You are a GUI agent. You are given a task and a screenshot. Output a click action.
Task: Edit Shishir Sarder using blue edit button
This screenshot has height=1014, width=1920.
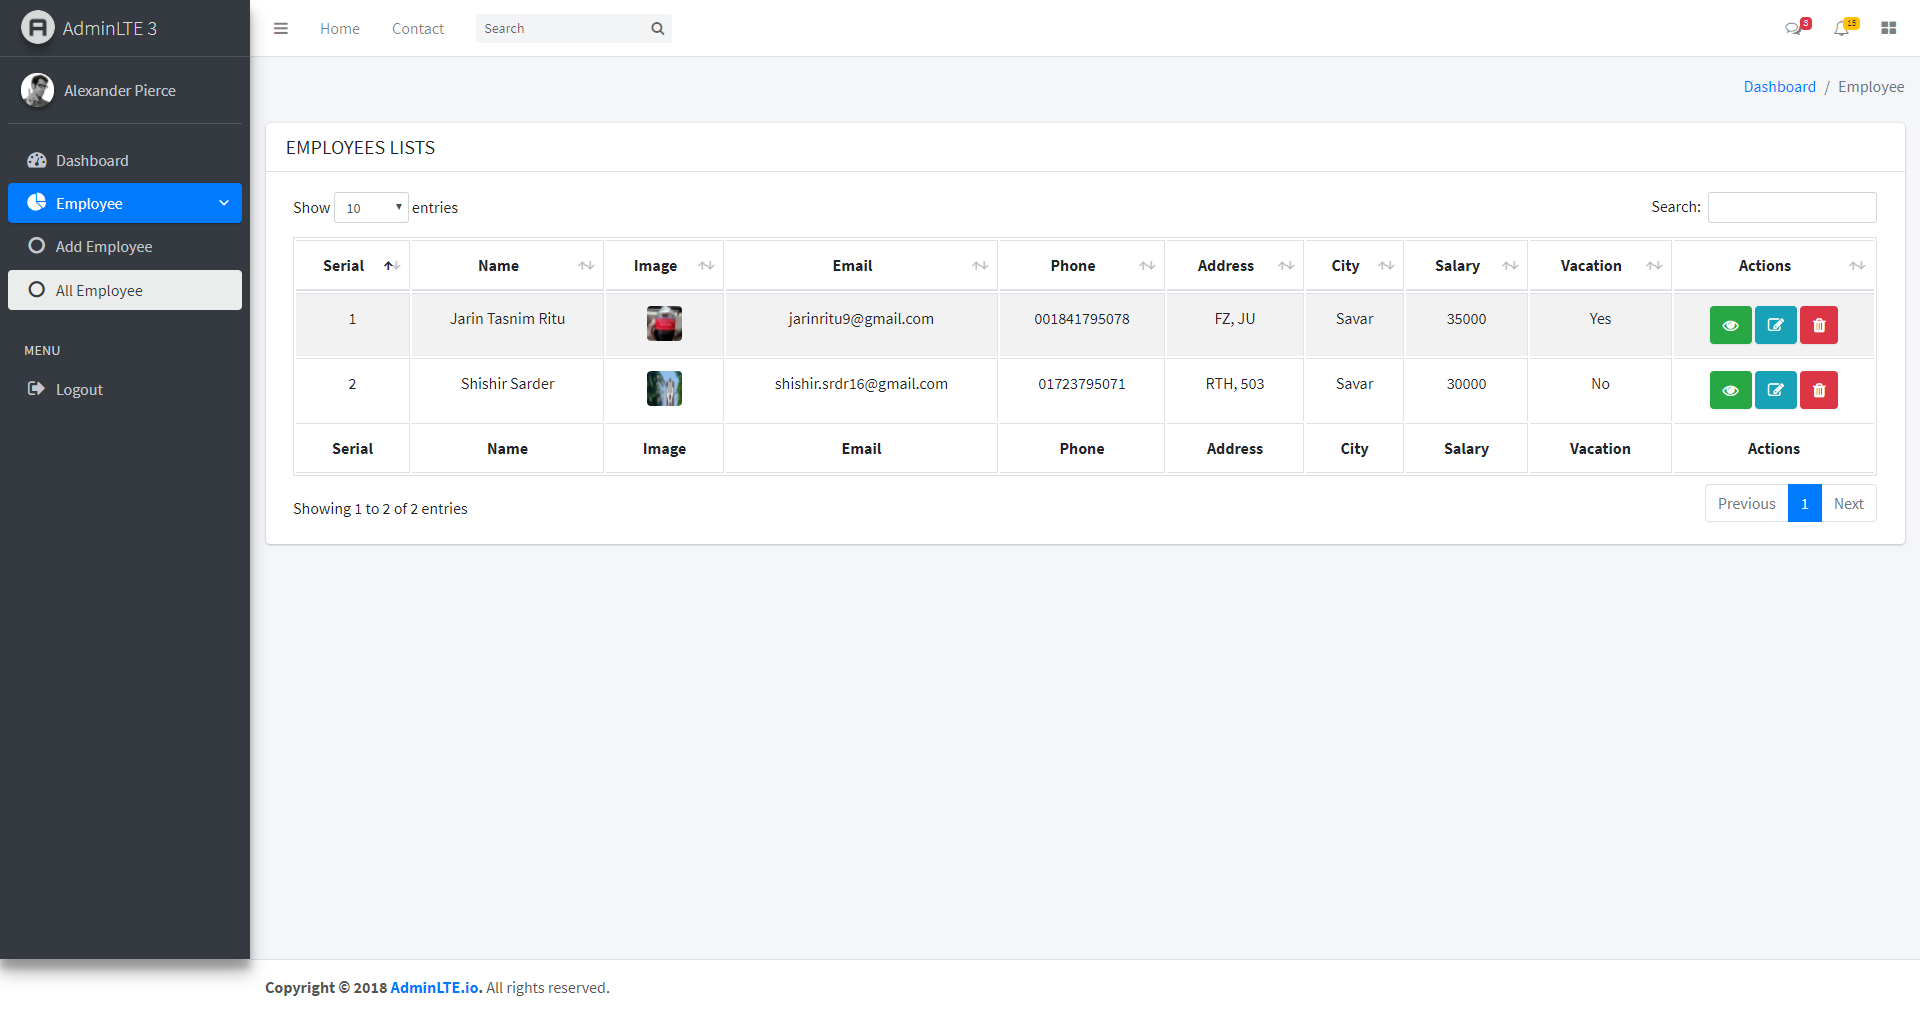[1774, 390]
